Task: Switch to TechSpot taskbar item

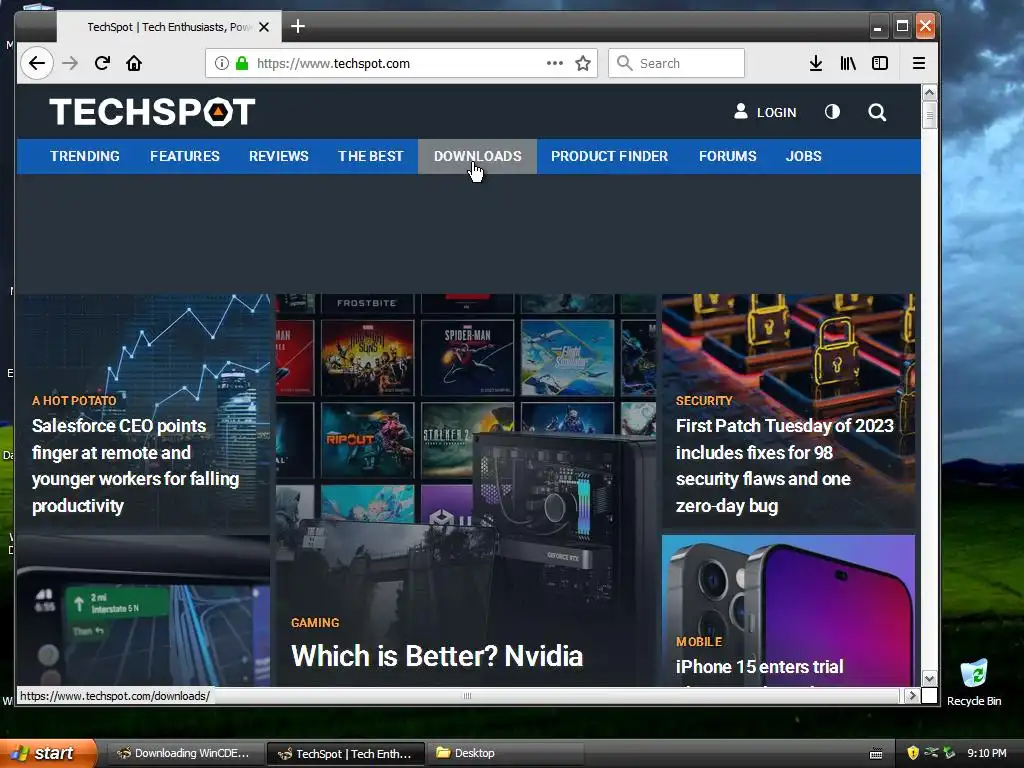Action: pos(346,754)
